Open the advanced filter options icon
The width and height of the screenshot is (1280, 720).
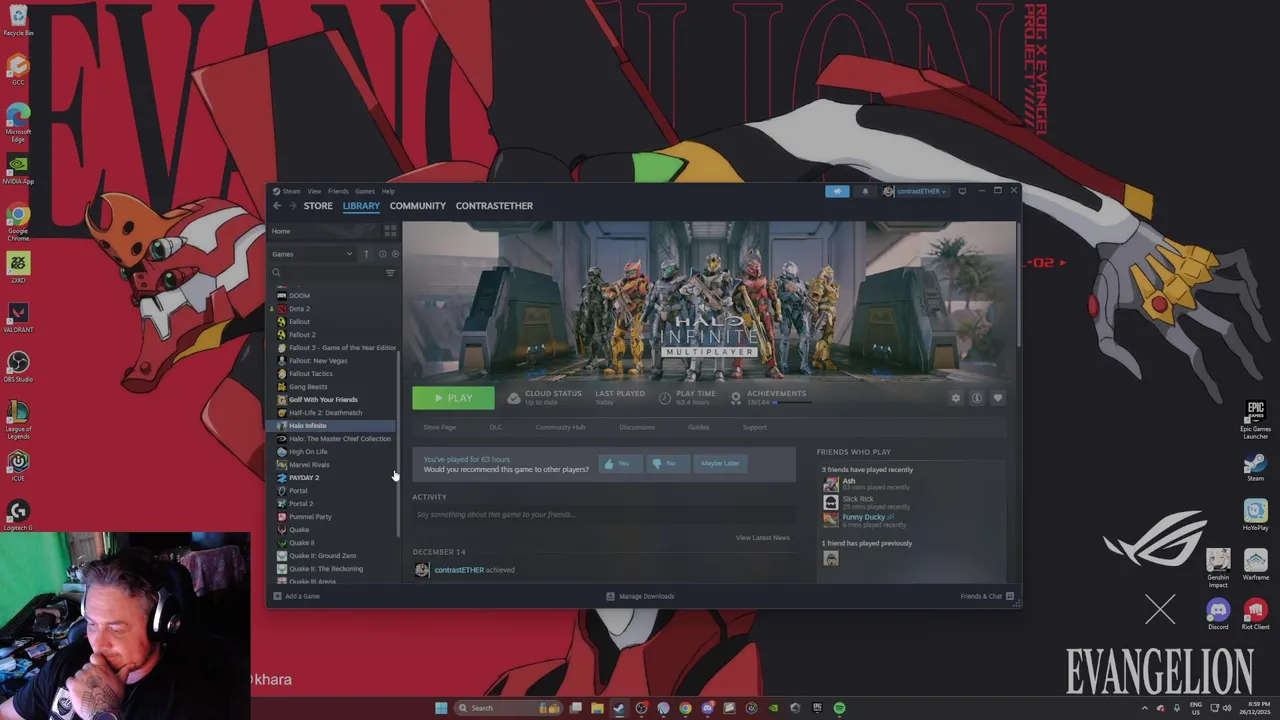tap(390, 272)
